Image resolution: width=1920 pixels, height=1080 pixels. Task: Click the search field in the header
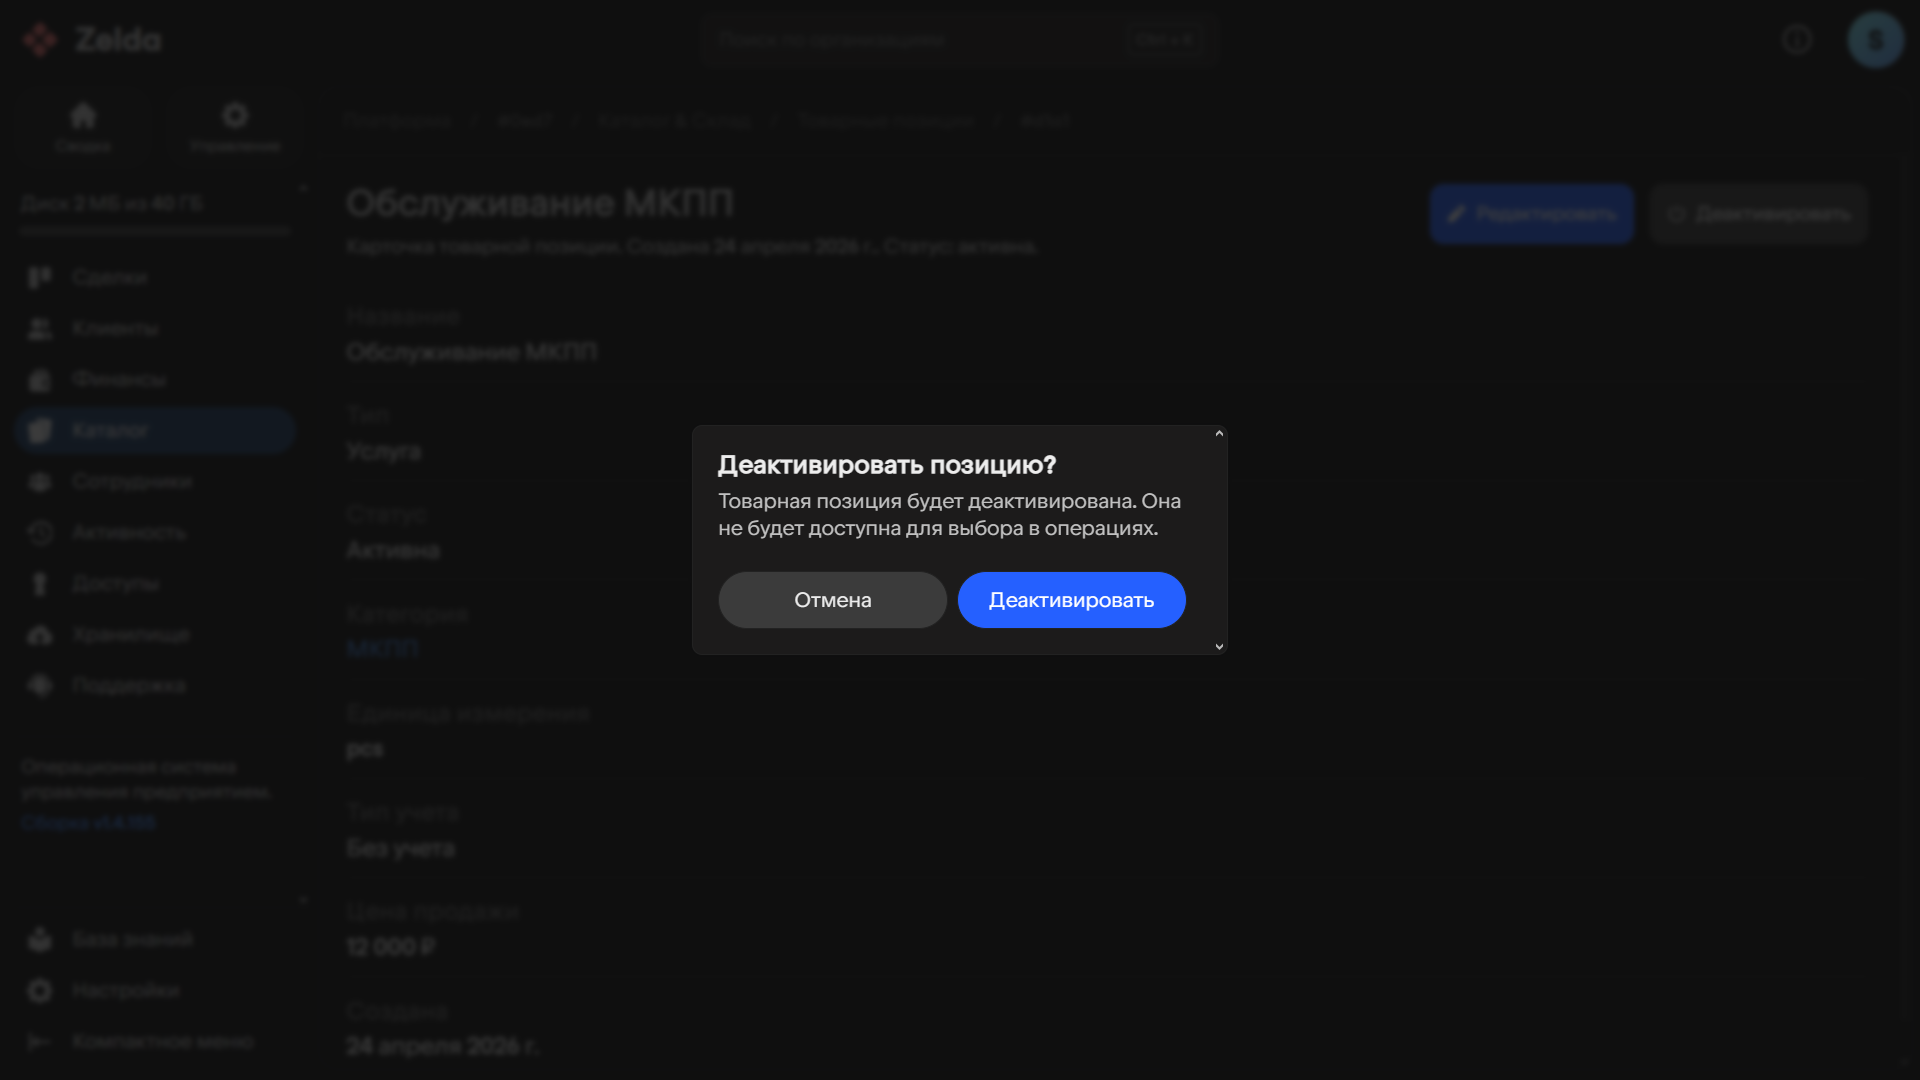[x=959, y=40]
